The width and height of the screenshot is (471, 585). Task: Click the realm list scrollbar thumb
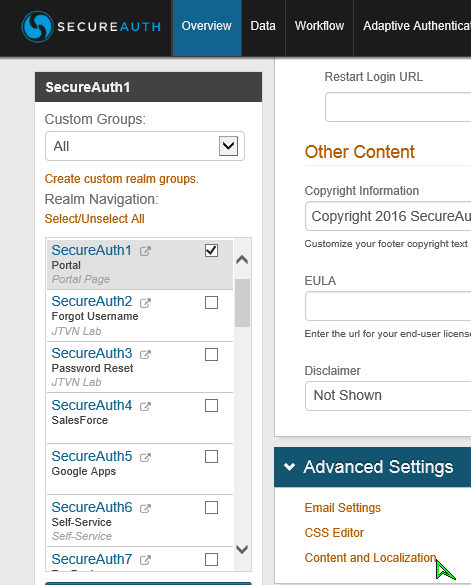pos(243,303)
